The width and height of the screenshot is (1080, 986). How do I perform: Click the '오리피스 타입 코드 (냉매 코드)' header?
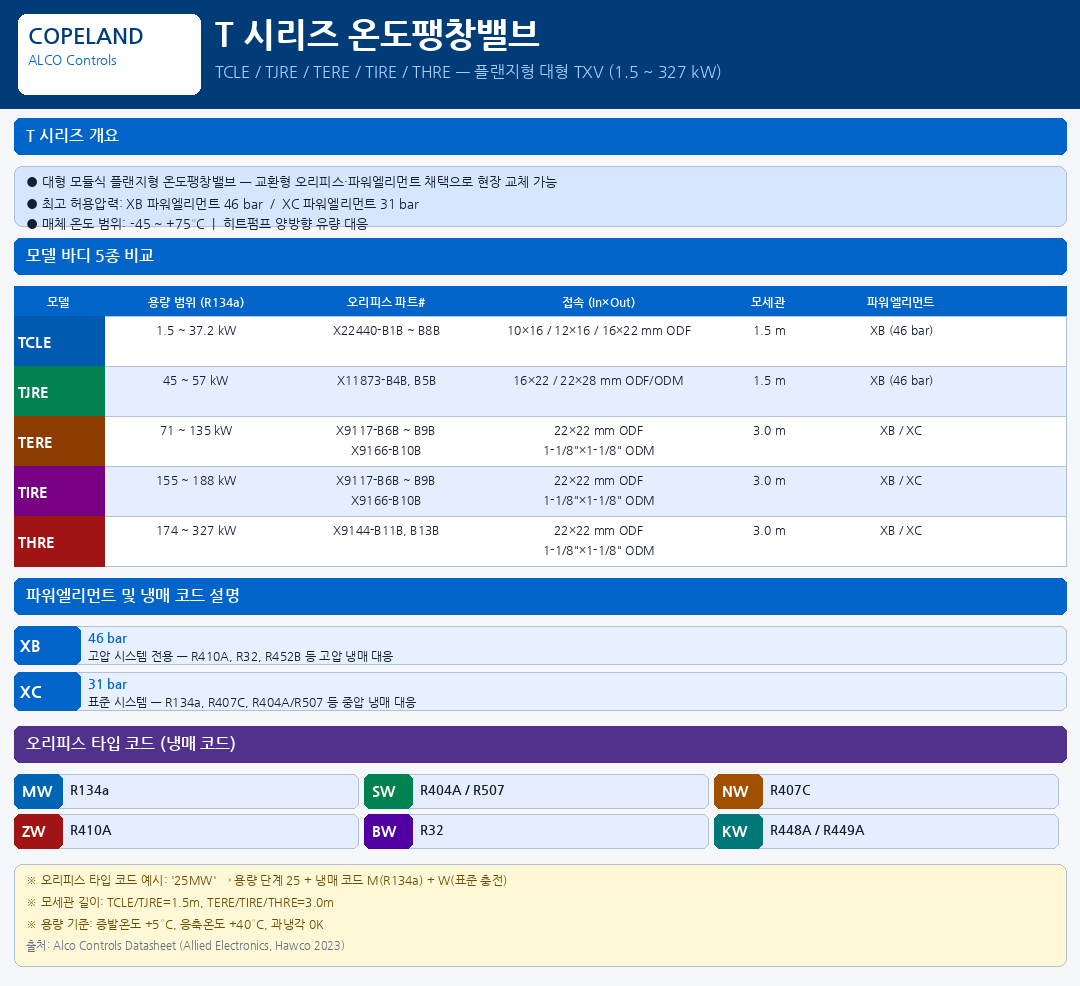point(540,744)
